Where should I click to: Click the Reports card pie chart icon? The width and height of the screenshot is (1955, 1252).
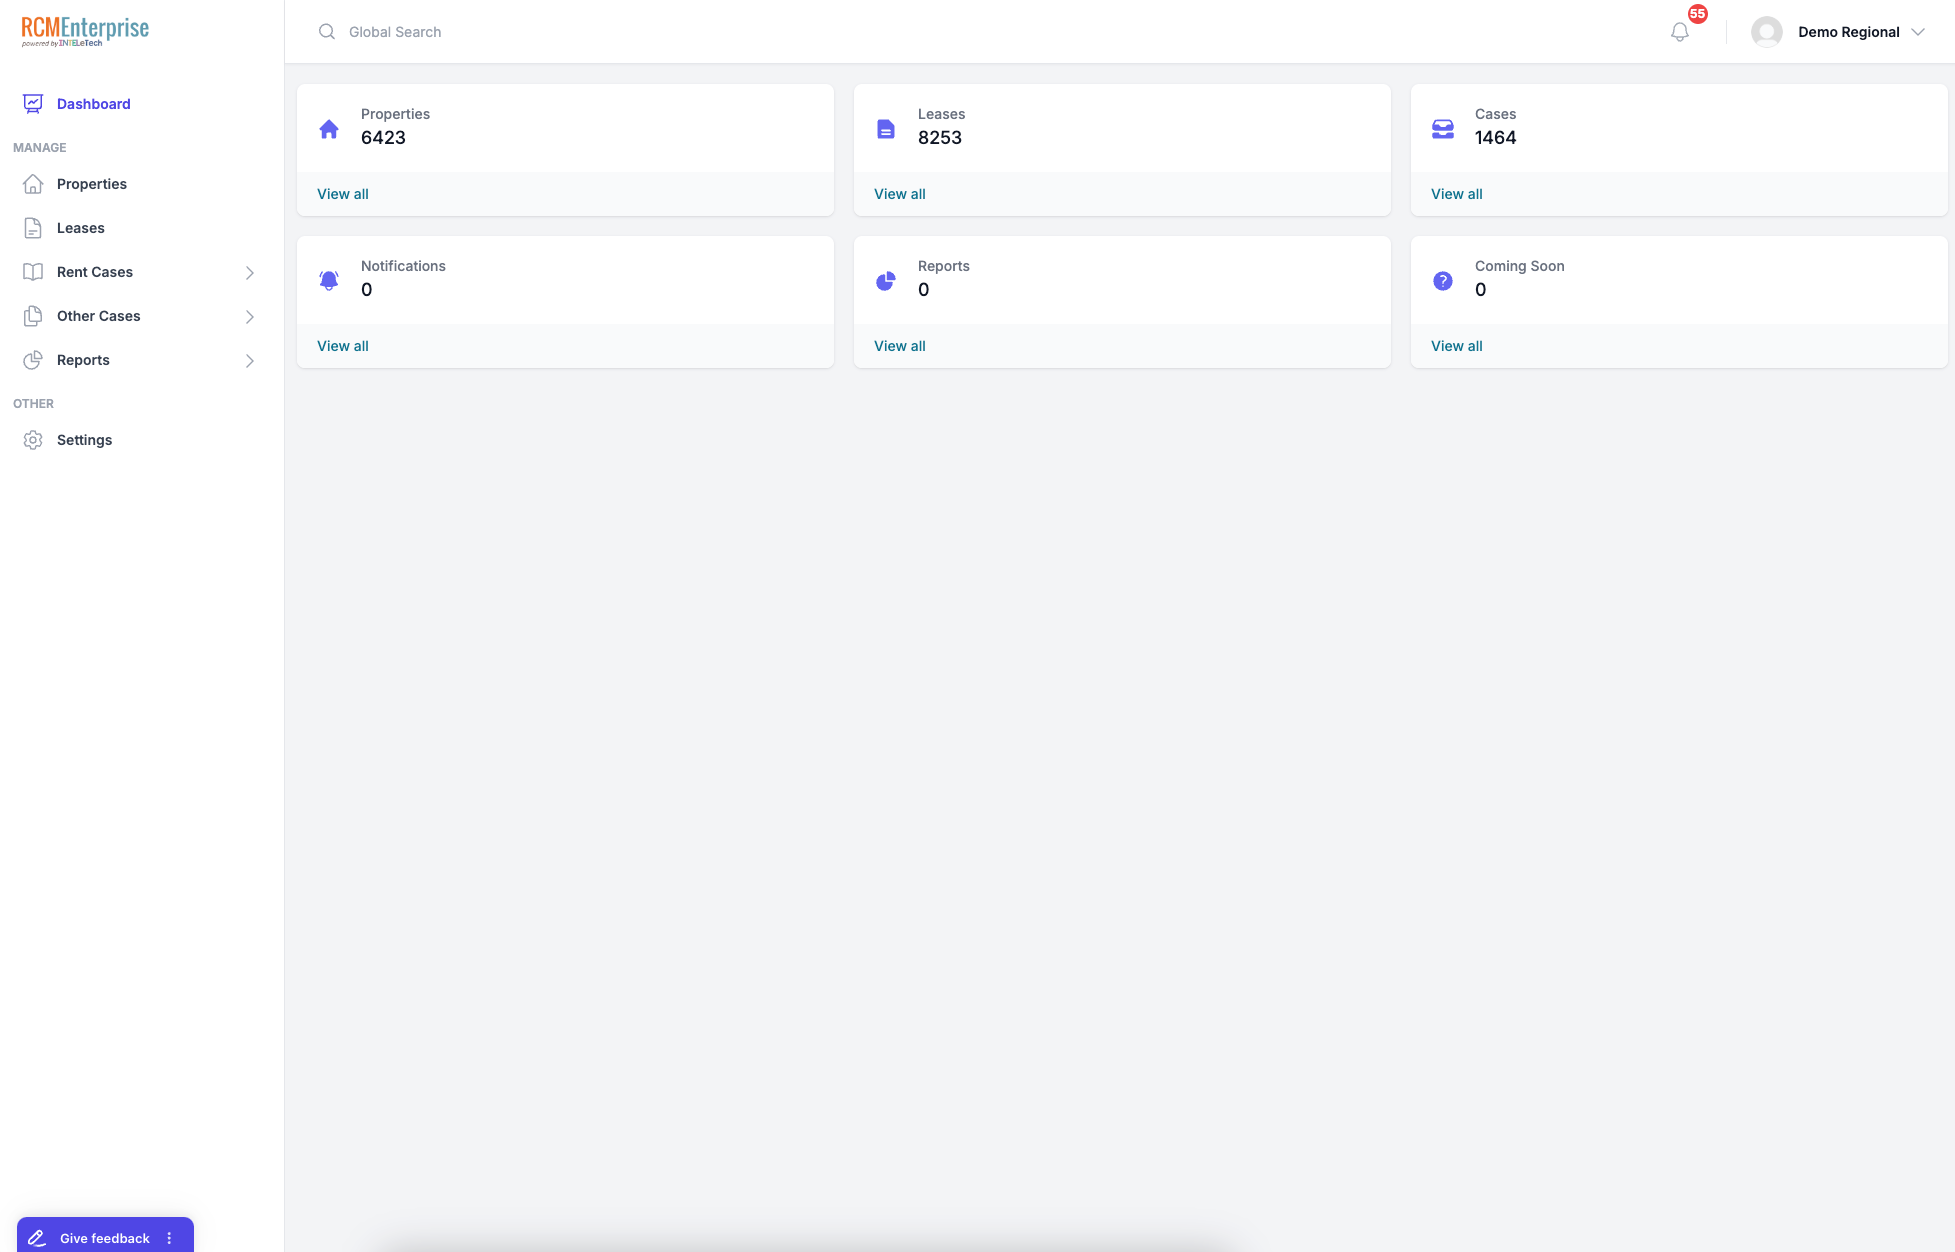[x=886, y=281]
